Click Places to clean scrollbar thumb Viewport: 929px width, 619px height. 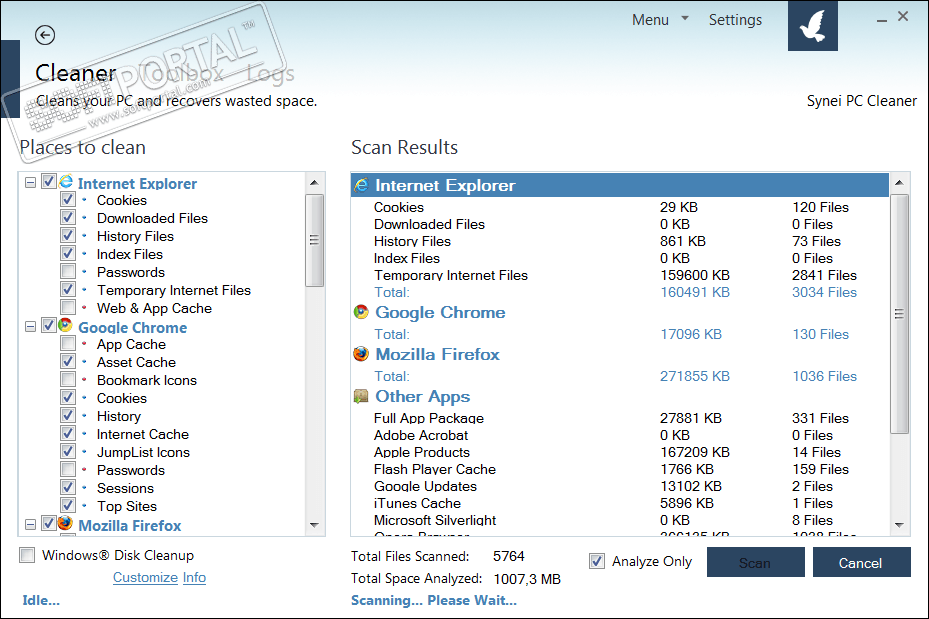[x=315, y=240]
